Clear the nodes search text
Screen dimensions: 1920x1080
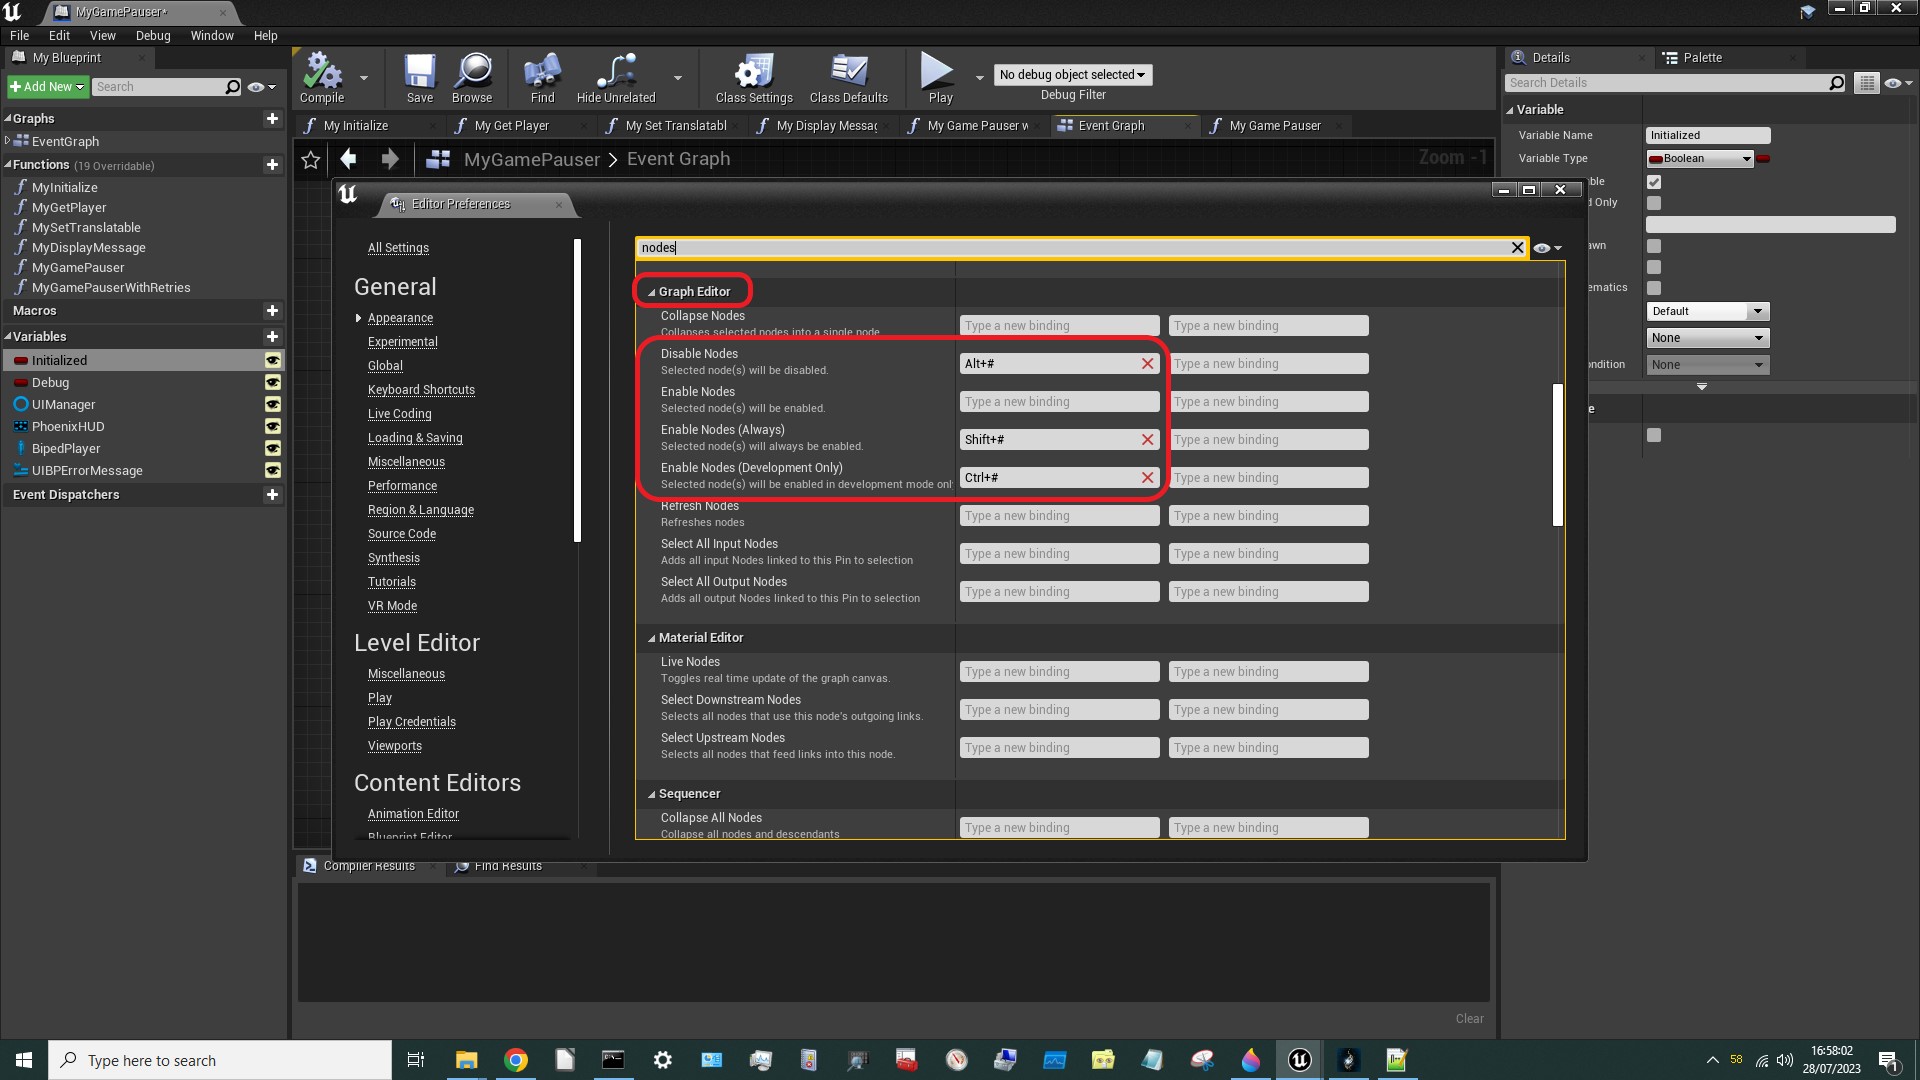(1517, 248)
